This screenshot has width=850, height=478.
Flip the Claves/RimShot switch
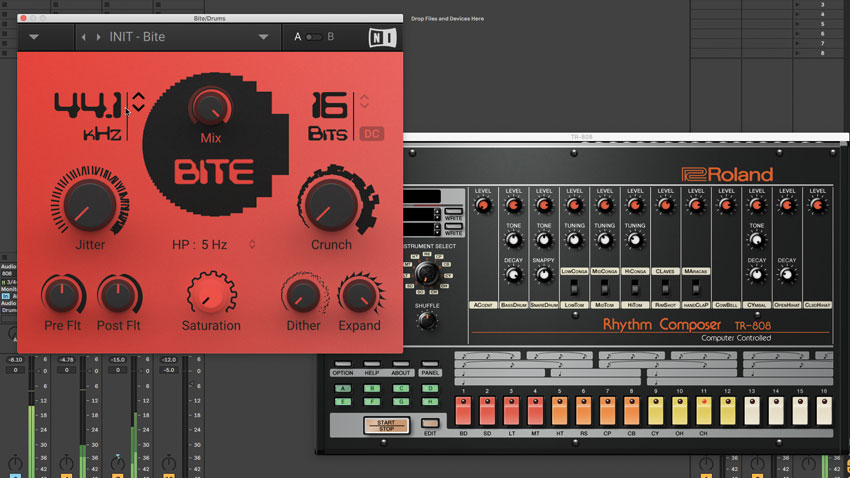[x=665, y=287]
